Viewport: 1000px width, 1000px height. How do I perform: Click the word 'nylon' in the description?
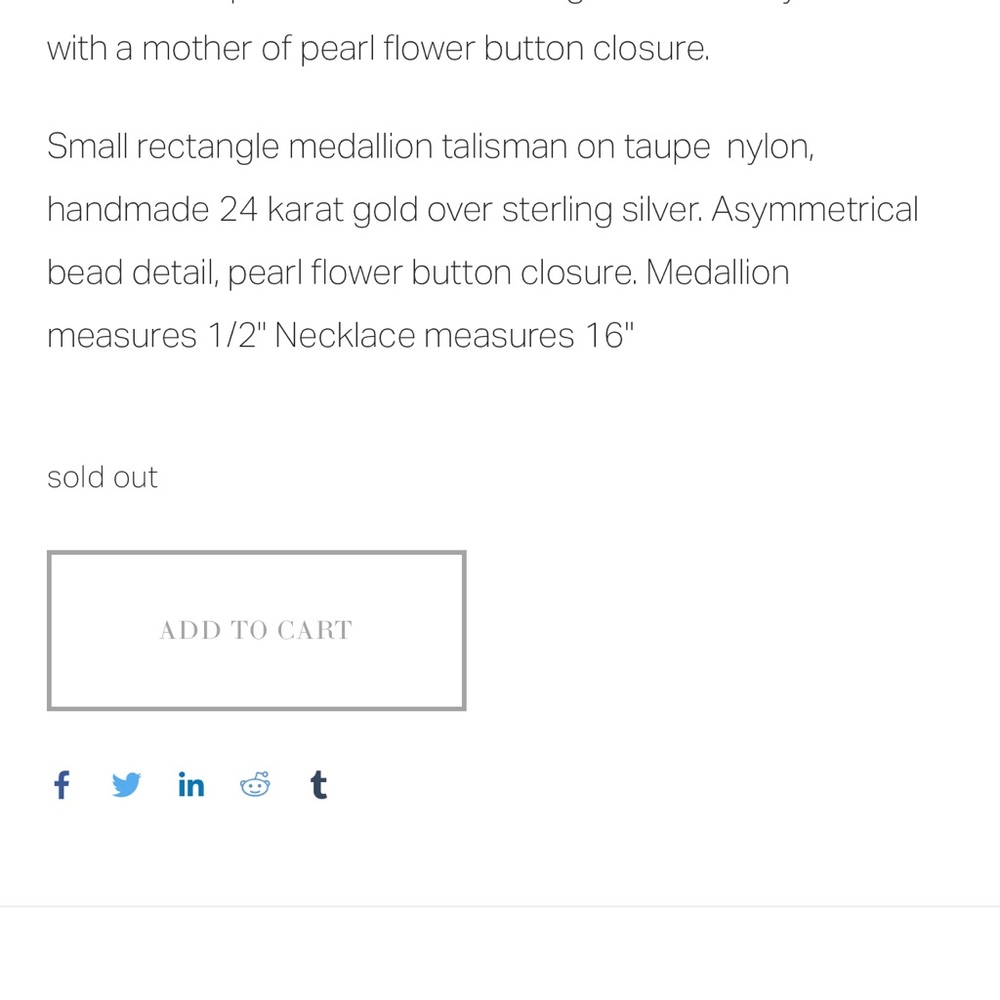click(770, 147)
